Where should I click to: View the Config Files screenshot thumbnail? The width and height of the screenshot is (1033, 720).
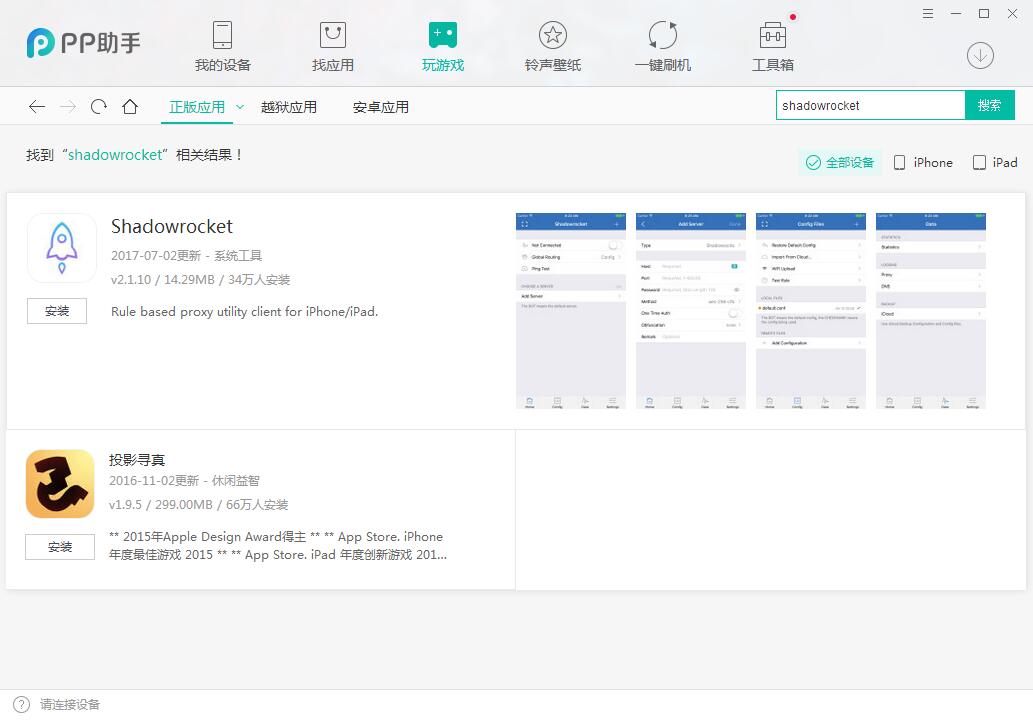pos(811,311)
